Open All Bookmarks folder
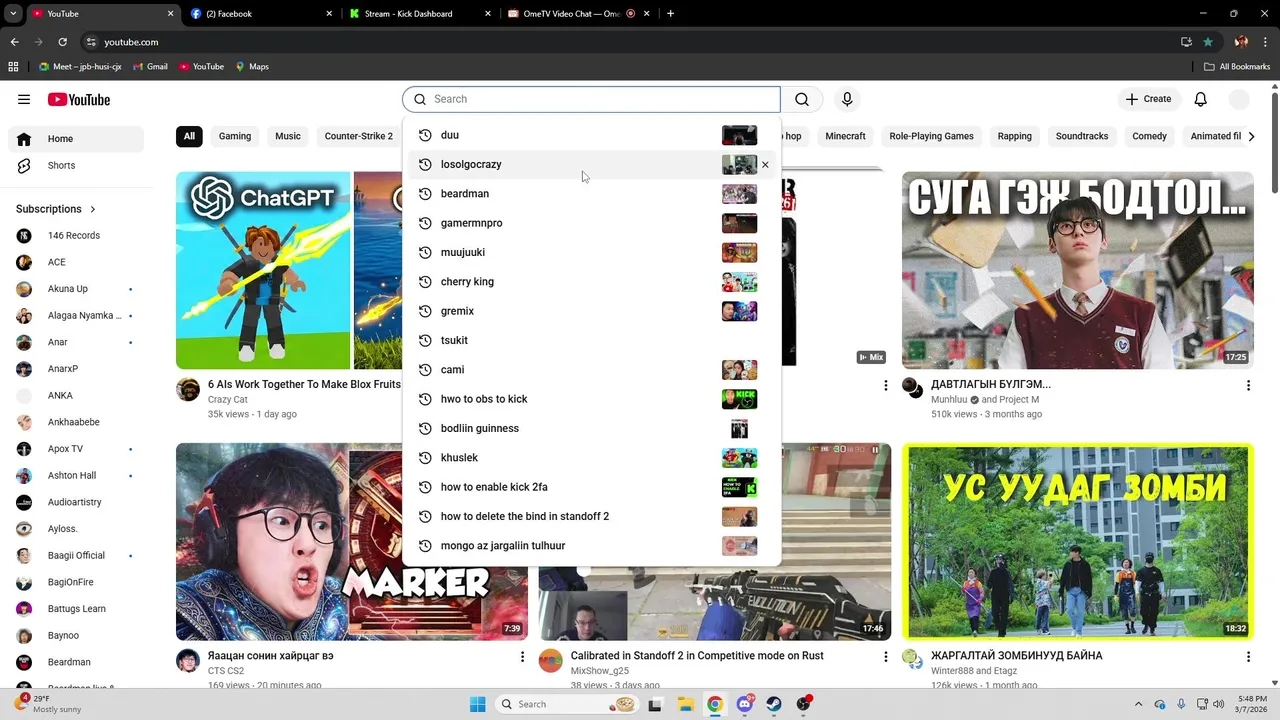The width and height of the screenshot is (1280, 720). (1237, 66)
